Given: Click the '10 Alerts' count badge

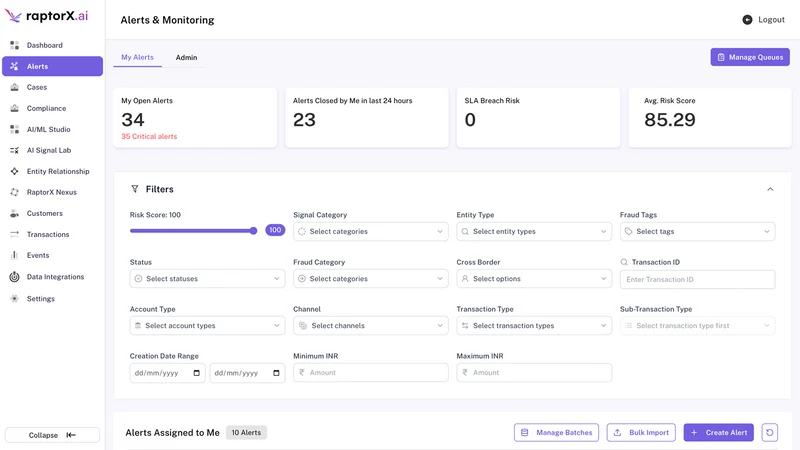Looking at the screenshot, I should tap(246, 433).
